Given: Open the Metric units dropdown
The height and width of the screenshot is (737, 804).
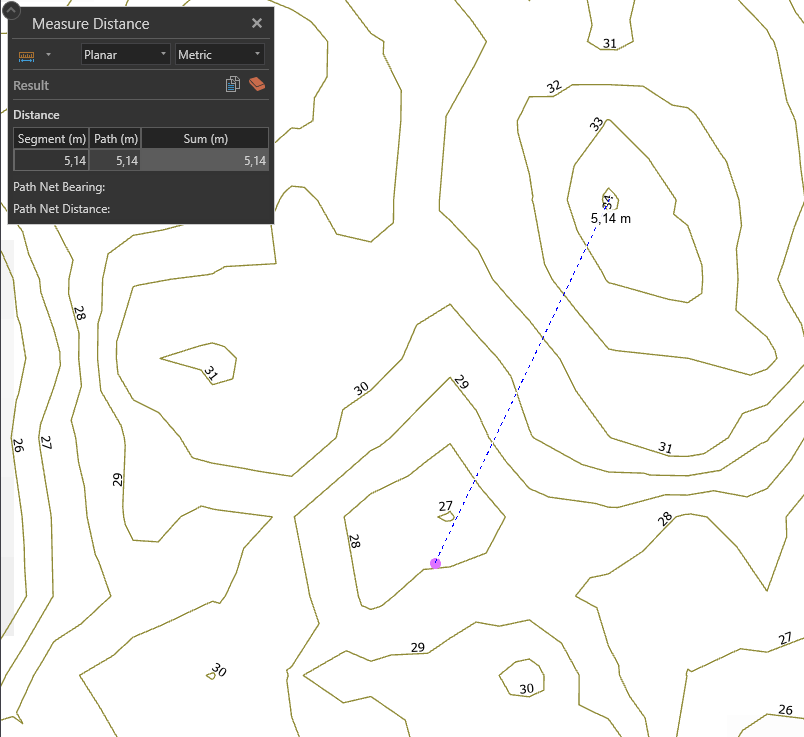Looking at the screenshot, I should [x=219, y=54].
